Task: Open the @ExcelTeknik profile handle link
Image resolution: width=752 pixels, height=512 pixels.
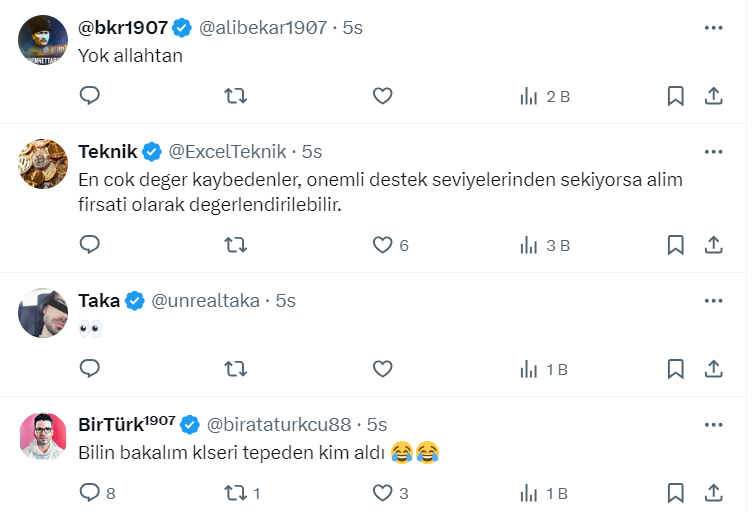Action: point(227,152)
